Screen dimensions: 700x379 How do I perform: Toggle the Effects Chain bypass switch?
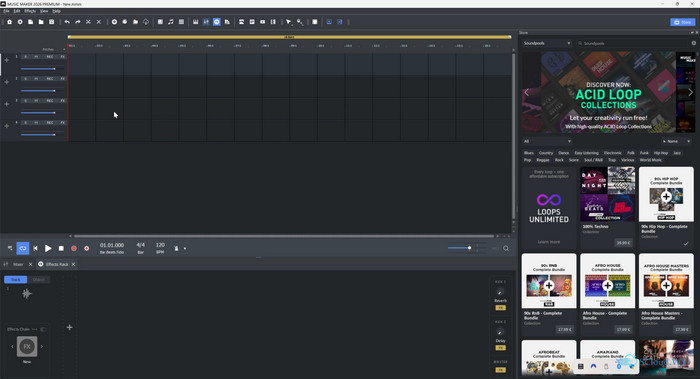(43, 329)
